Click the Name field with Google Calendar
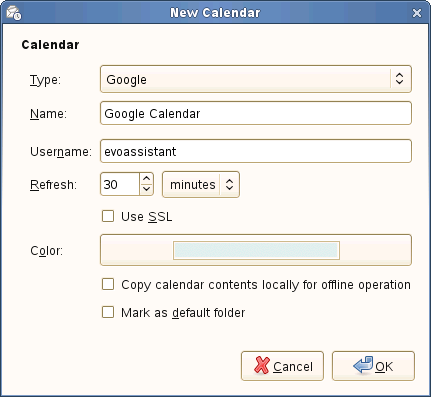431x397 pixels. coord(256,113)
